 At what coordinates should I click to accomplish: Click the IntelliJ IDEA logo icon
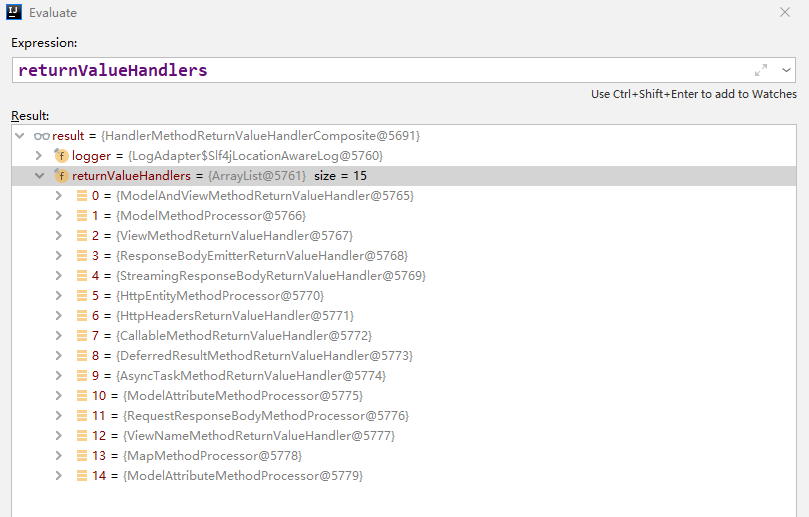click(14, 12)
